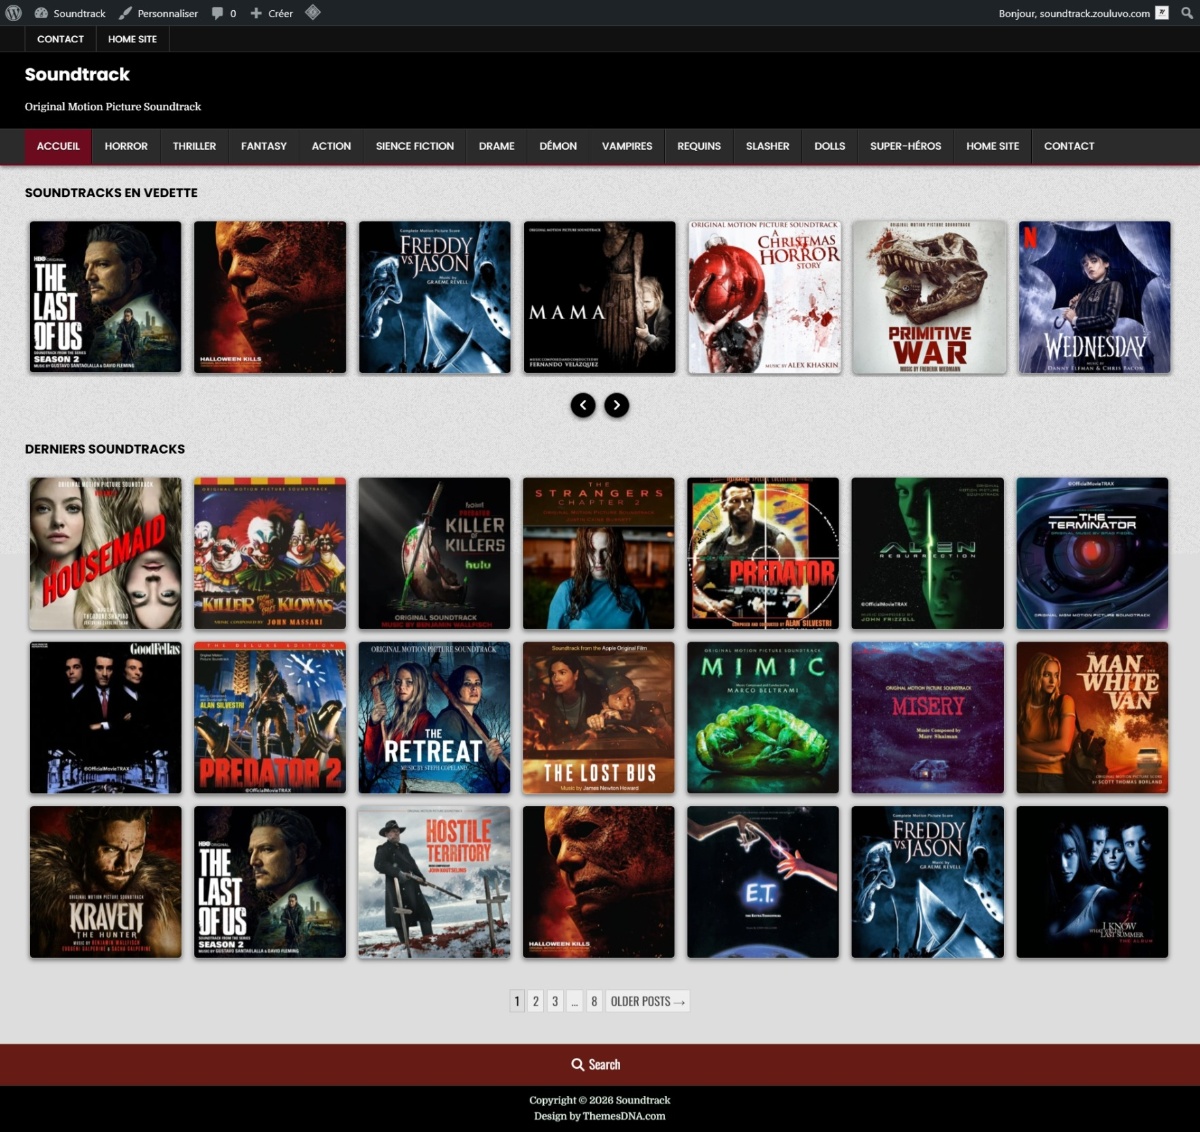Screen dimensions: 1200x1132
Task: Open featured The Last of Us cover
Action: point(106,297)
